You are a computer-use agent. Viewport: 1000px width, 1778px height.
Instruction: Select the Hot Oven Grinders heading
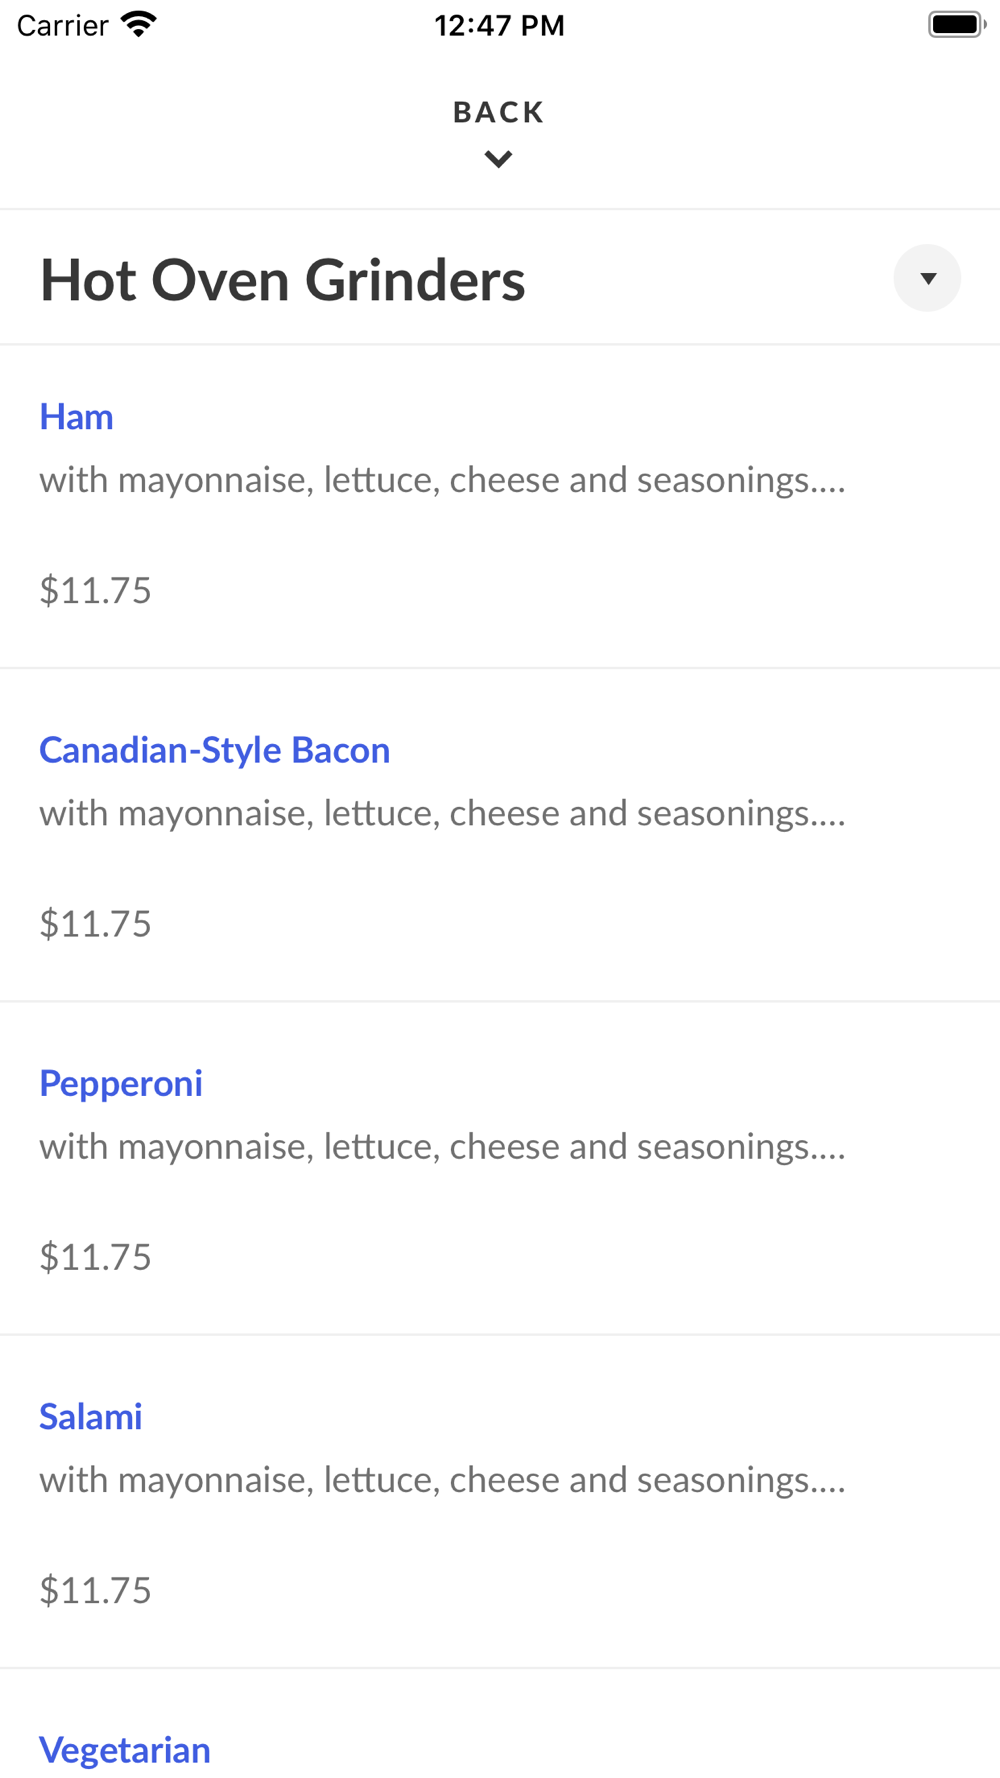click(x=282, y=280)
